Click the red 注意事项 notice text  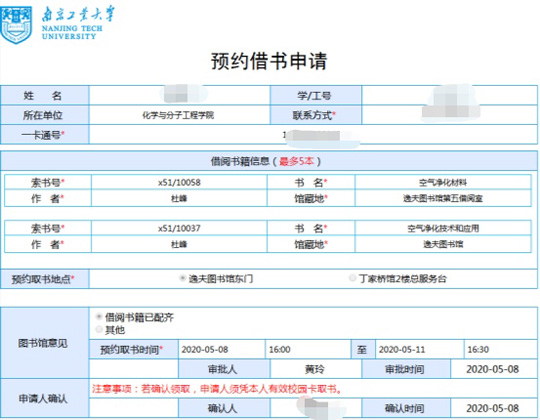tap(217, 389)
